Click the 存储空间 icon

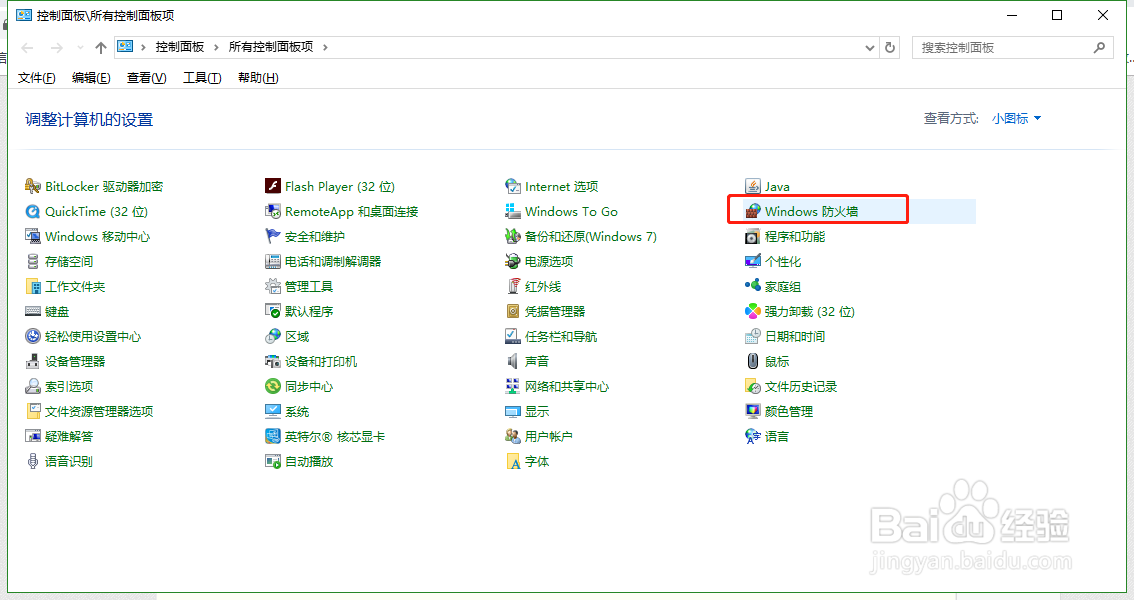point(33,262)
